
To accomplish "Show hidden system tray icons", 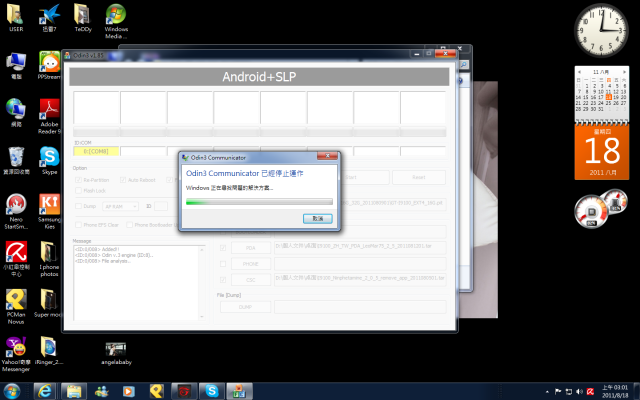I will coord(547,392).
